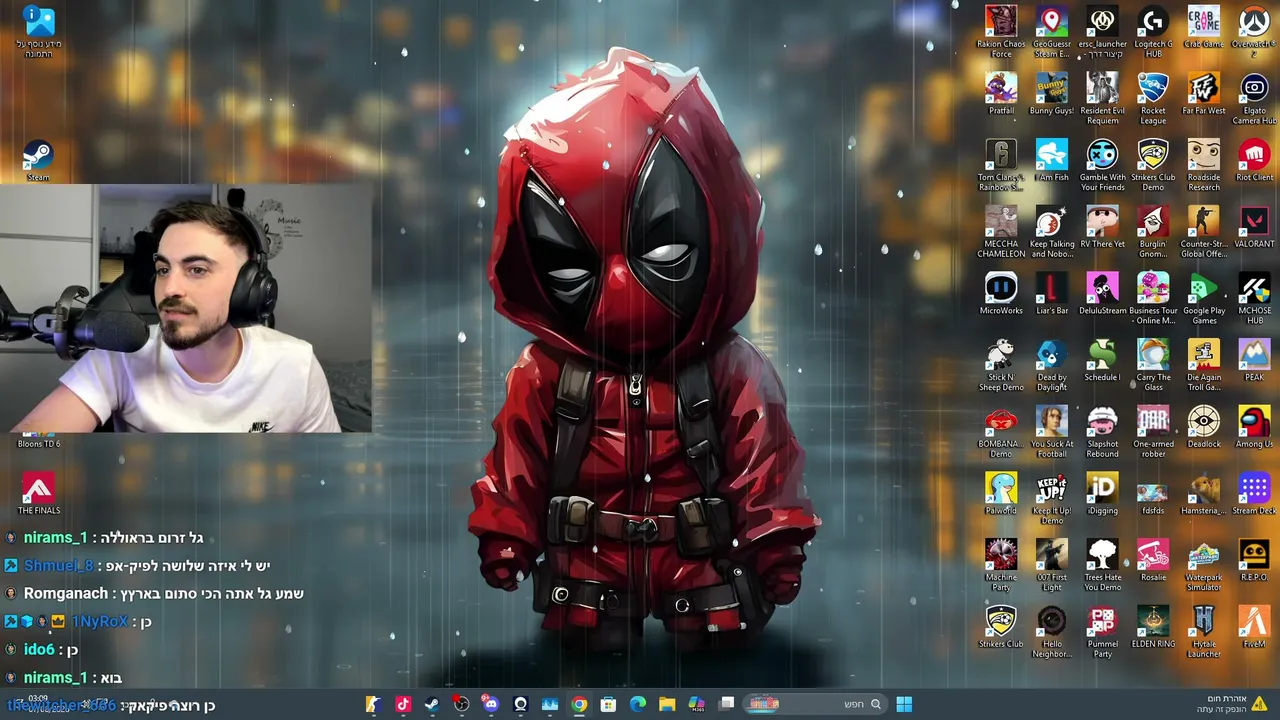Select the Carry The Glass shortcut
Image resolution: width=1280 pixels, height=720 pixels.
(1153, 365)
